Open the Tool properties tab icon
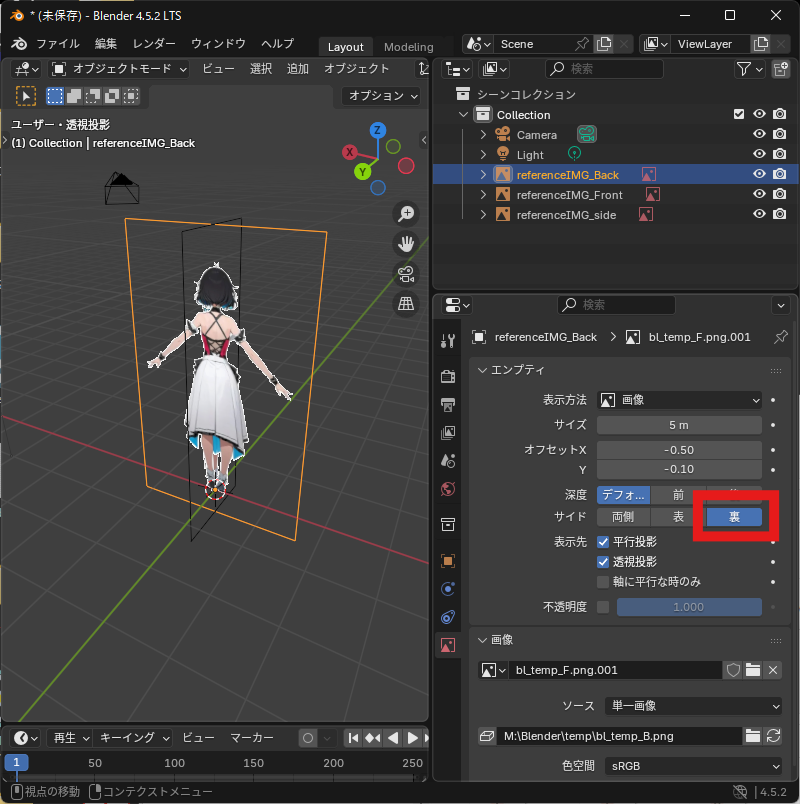Screen dimensions: 800x804 [449, 340]
